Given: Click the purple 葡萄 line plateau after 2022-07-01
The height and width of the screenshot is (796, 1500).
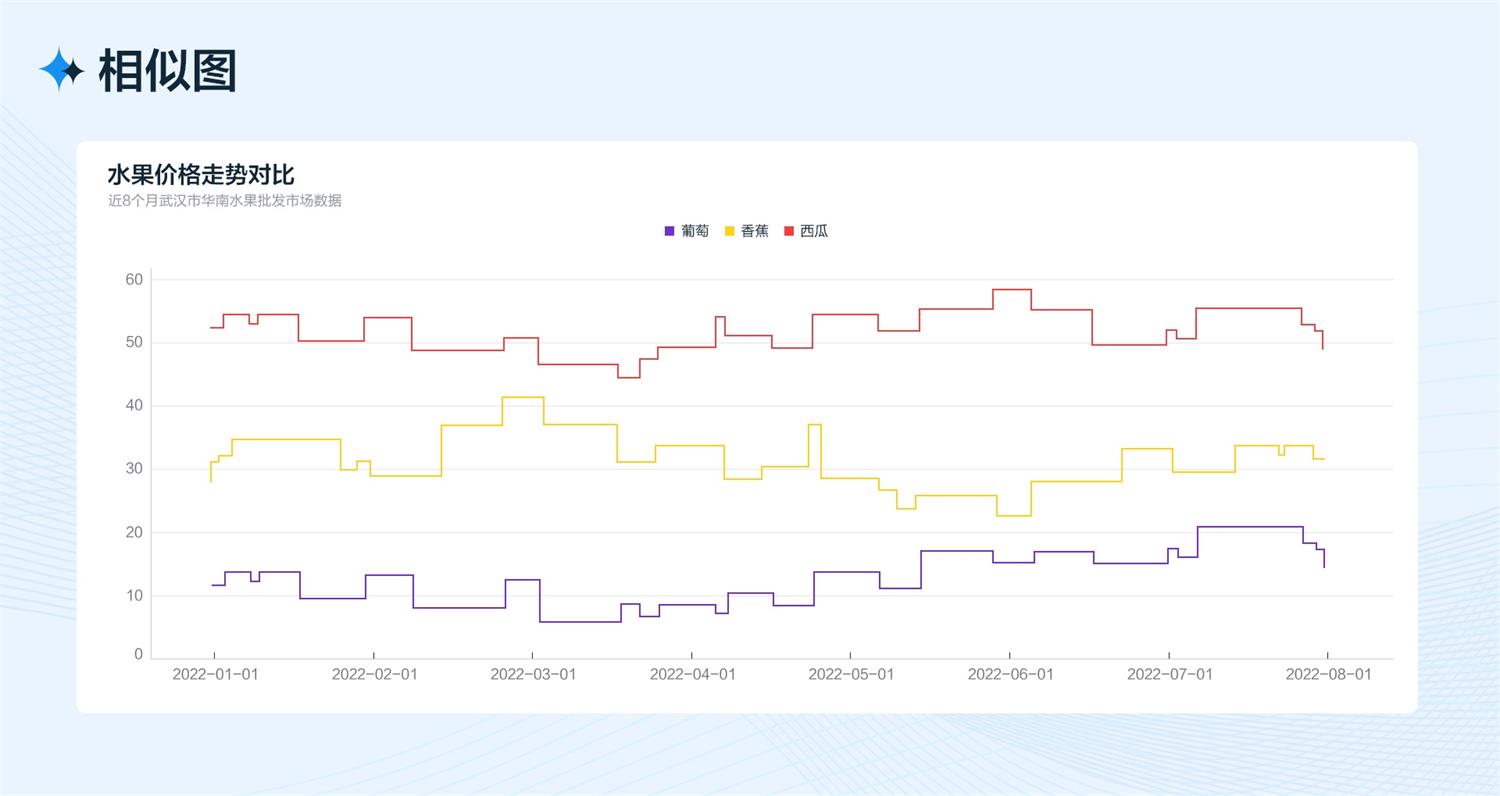Looking at the screenshot, I should (x=1250, y=526).
